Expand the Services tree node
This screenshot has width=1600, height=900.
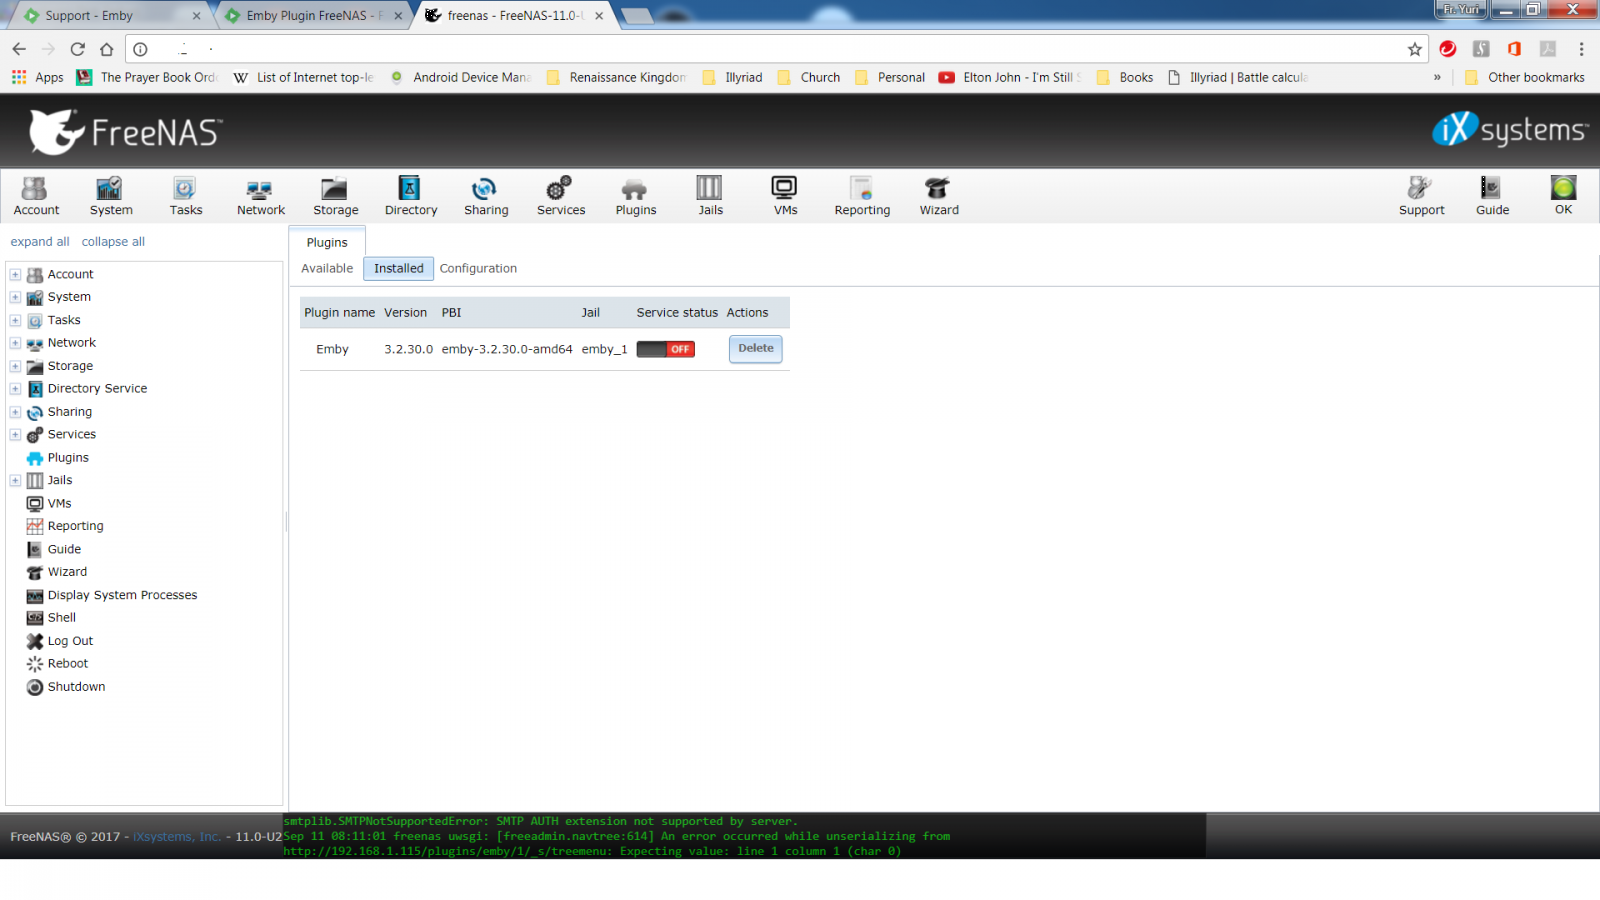(x=15, y=435)
